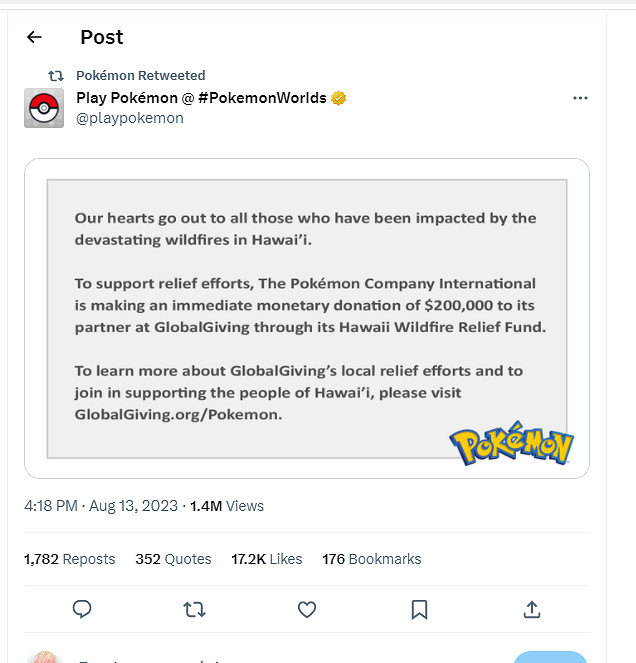View the 17.2K Likes list
The height and width of the screenshot is (663, 636).
coord(266,559)
